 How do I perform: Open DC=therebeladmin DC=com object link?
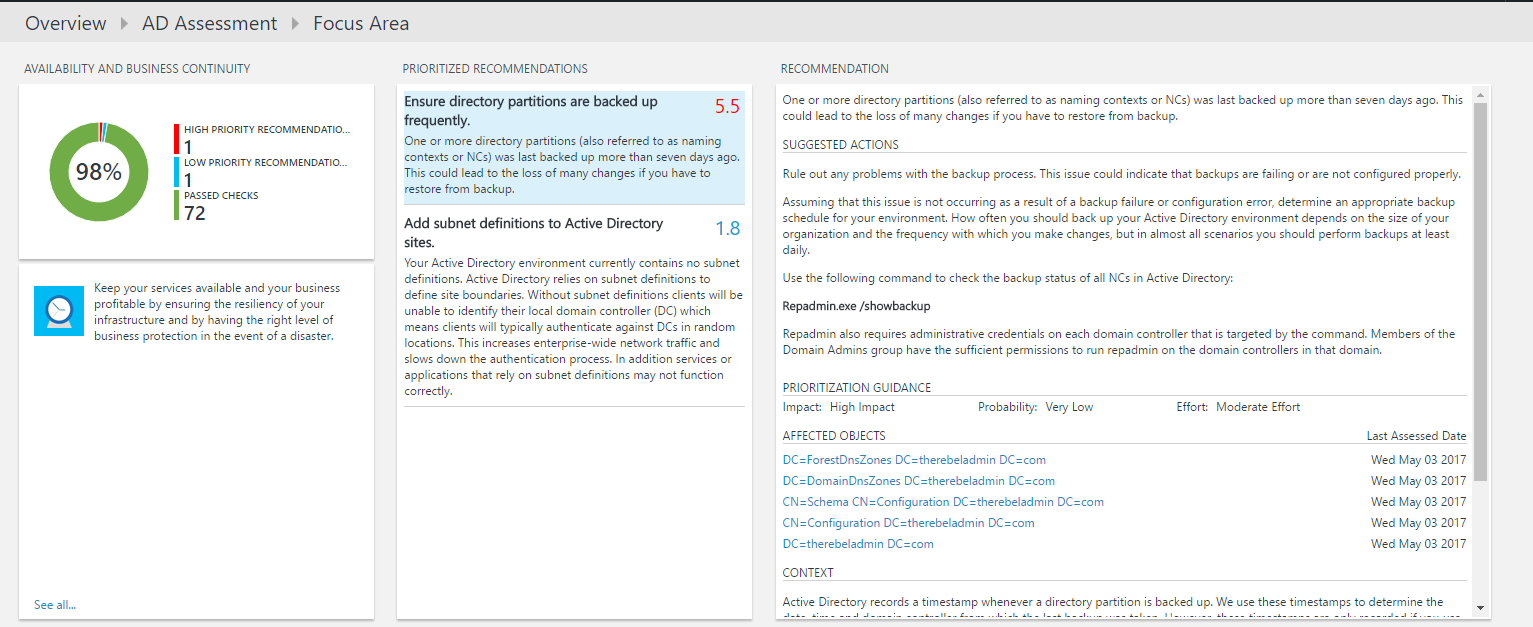point(858,544)
